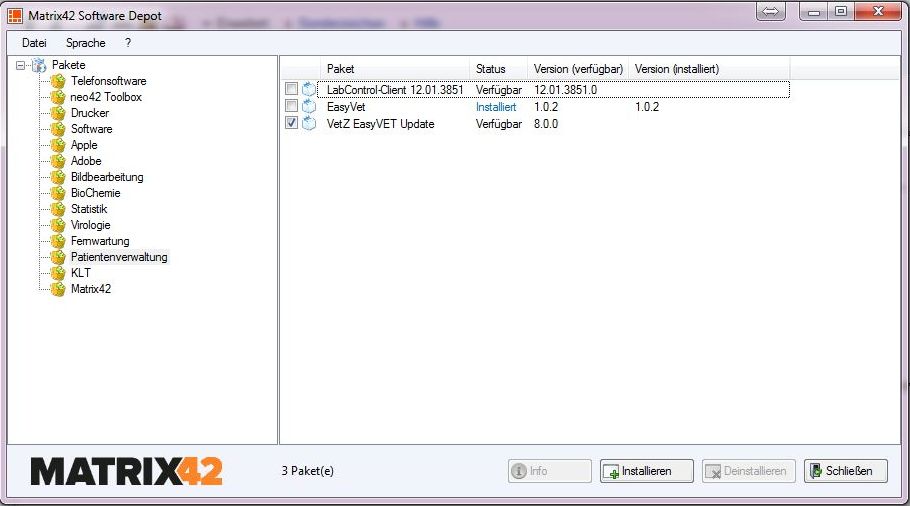Click the double-arrow button in the title bar
910x506 pixels.
771,11
